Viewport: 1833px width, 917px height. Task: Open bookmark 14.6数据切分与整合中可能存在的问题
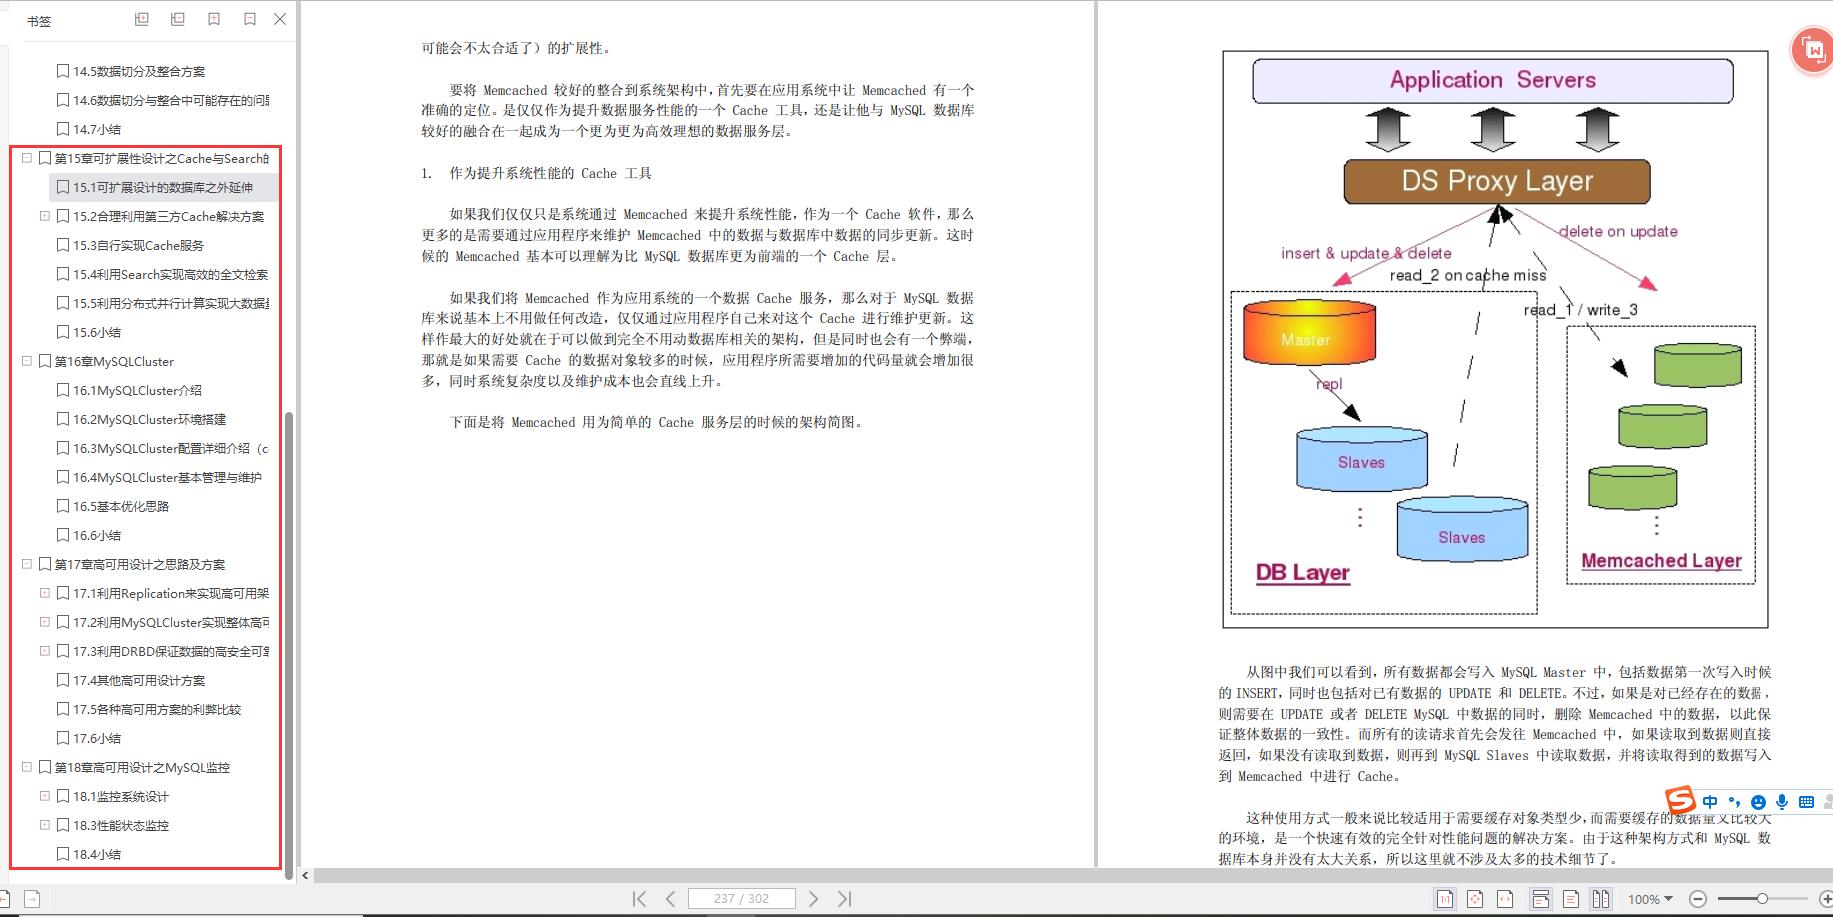171,100
